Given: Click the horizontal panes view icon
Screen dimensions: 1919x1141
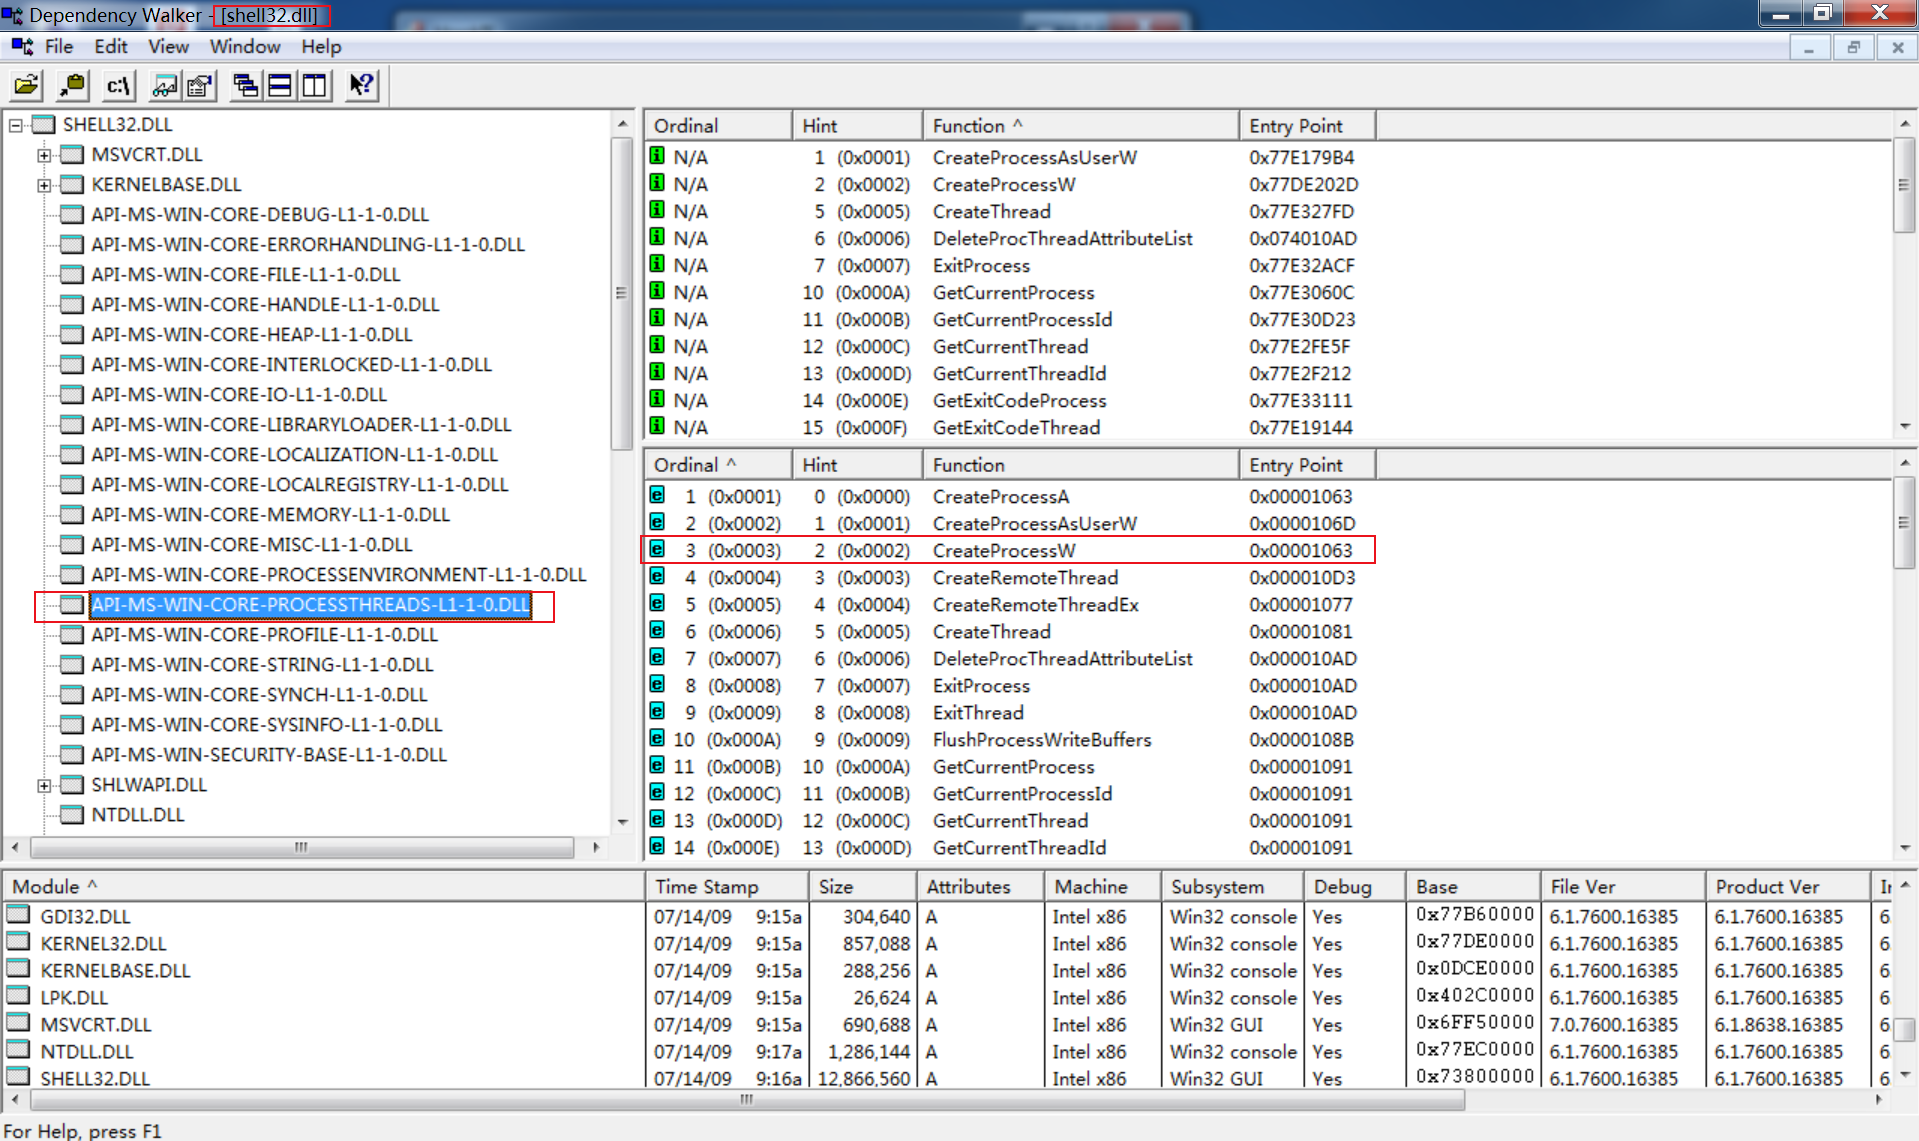Looking at the screenshot, I should point(279,85).
